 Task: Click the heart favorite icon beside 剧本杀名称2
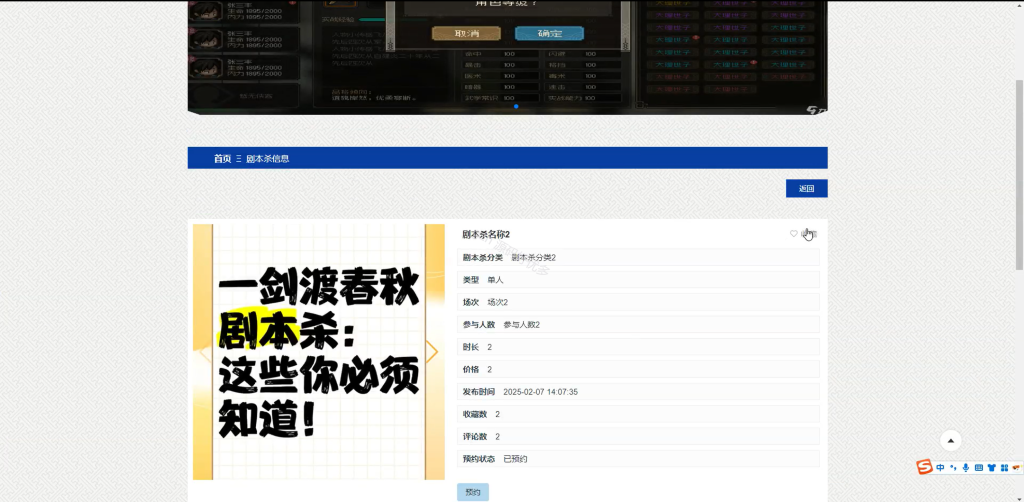(793, 234)
